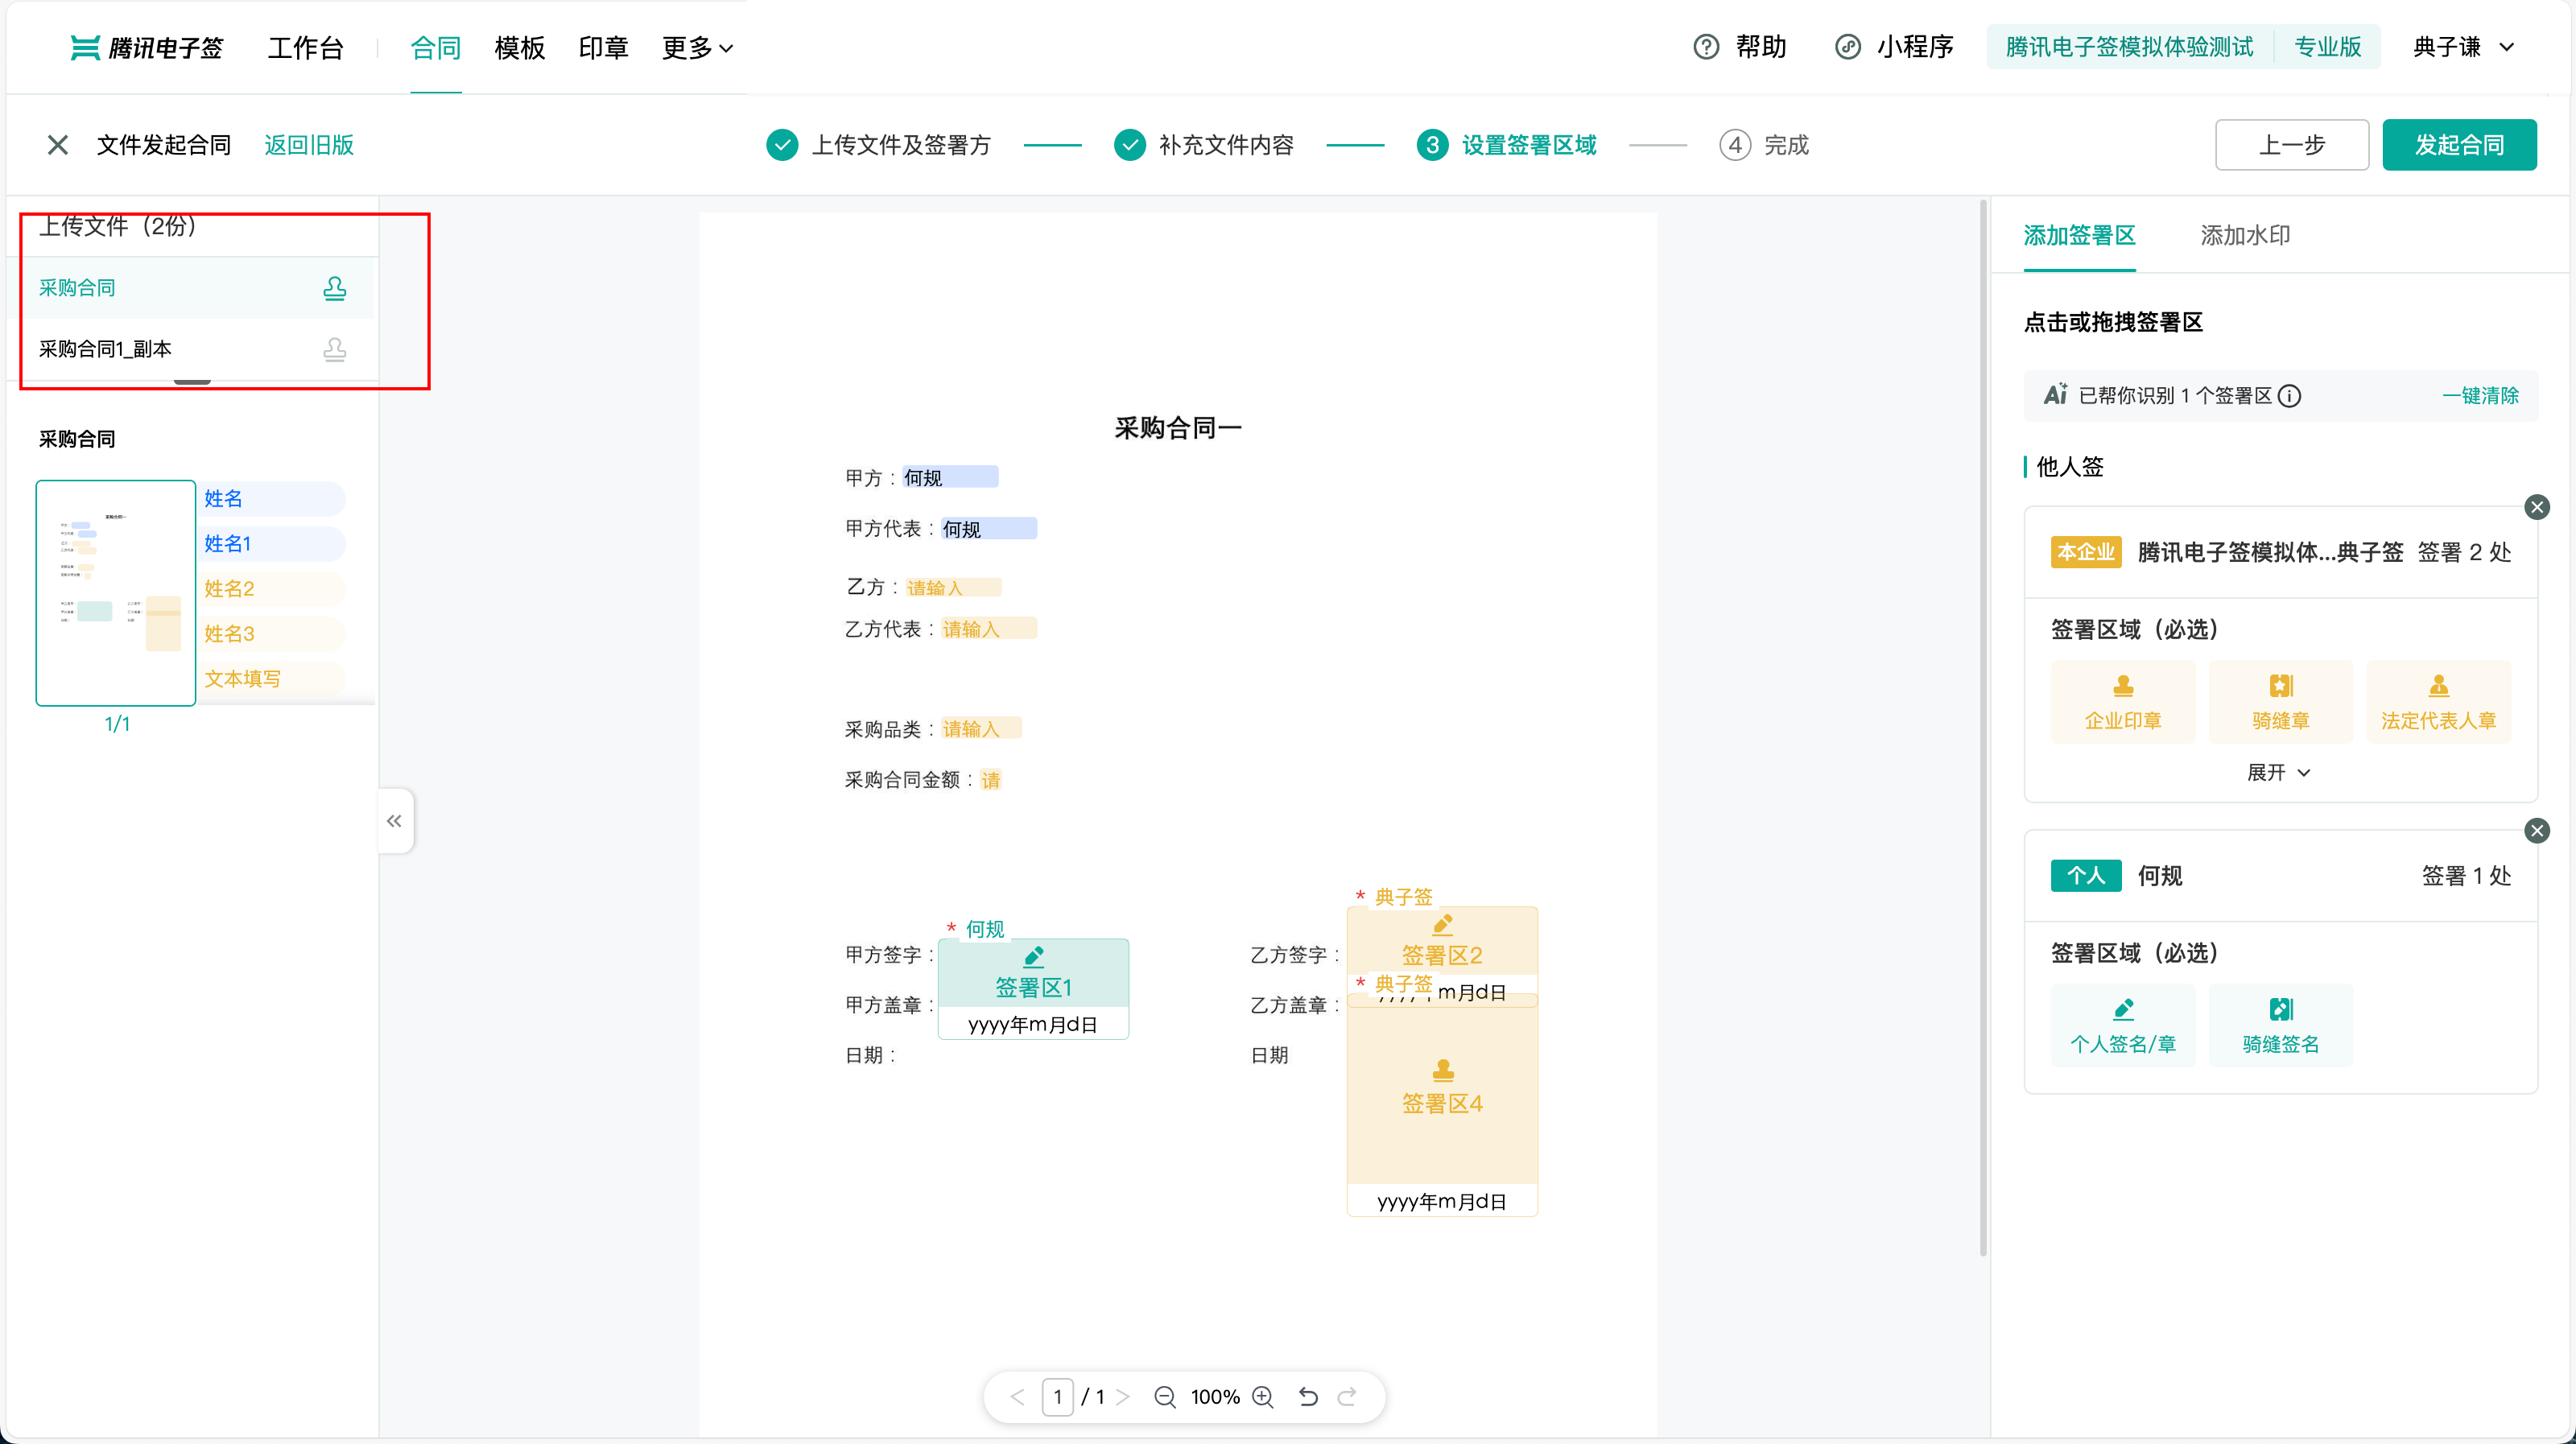Switch to 添加签署区 tab
This screenshot has height=1444, width=2576.
click(2080, 235)
